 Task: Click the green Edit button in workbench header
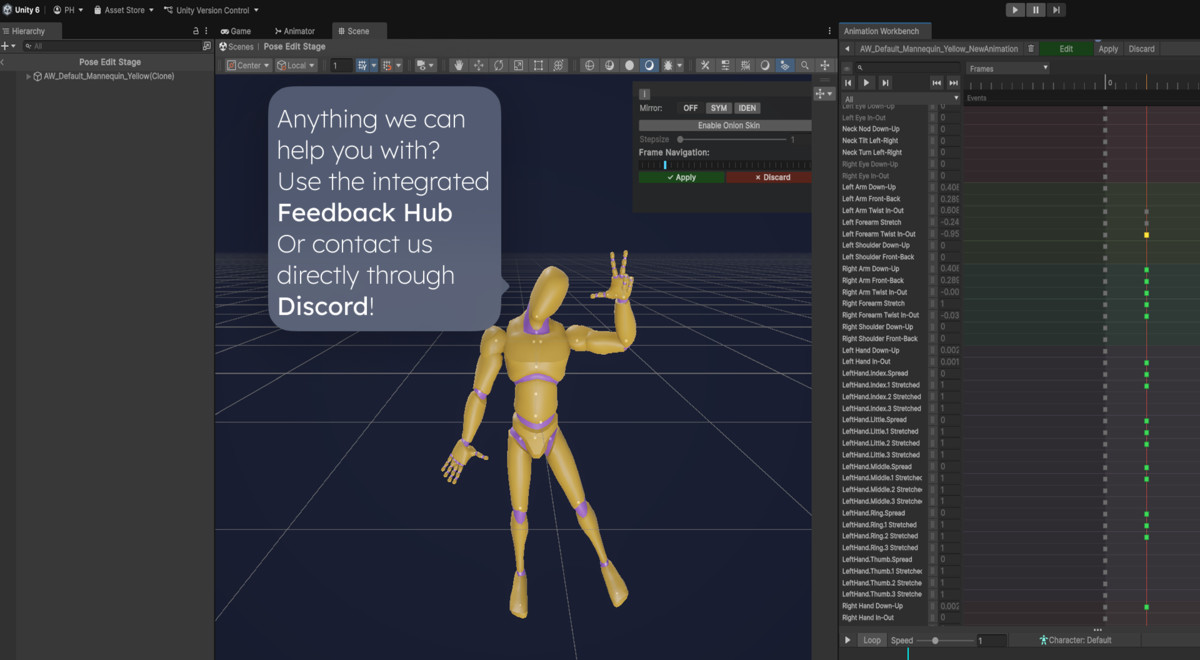pyautogui.click(x=1066, y=48)
